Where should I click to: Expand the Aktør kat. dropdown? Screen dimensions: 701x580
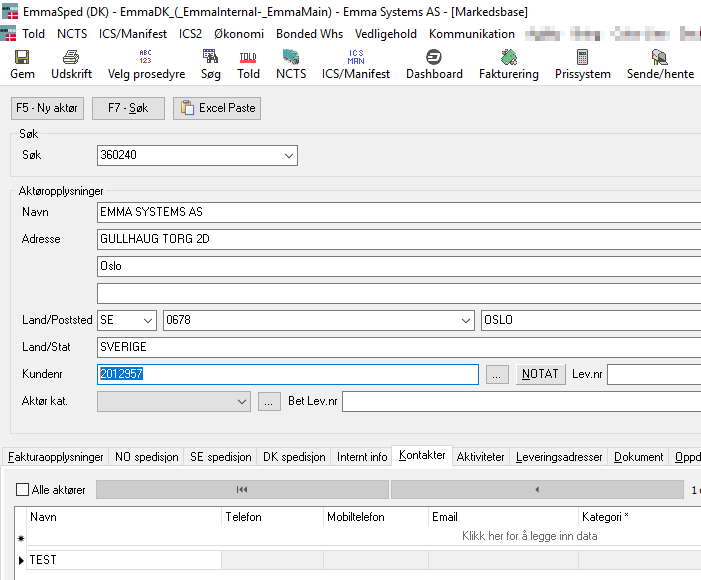pyautogui.click(x=241, y=401)
